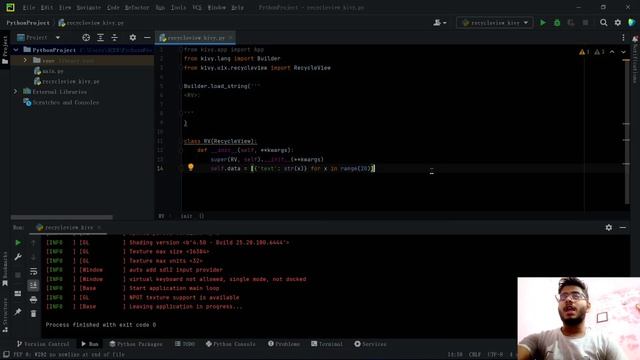
Task: Print the Run console output
Action: [33, 300]
